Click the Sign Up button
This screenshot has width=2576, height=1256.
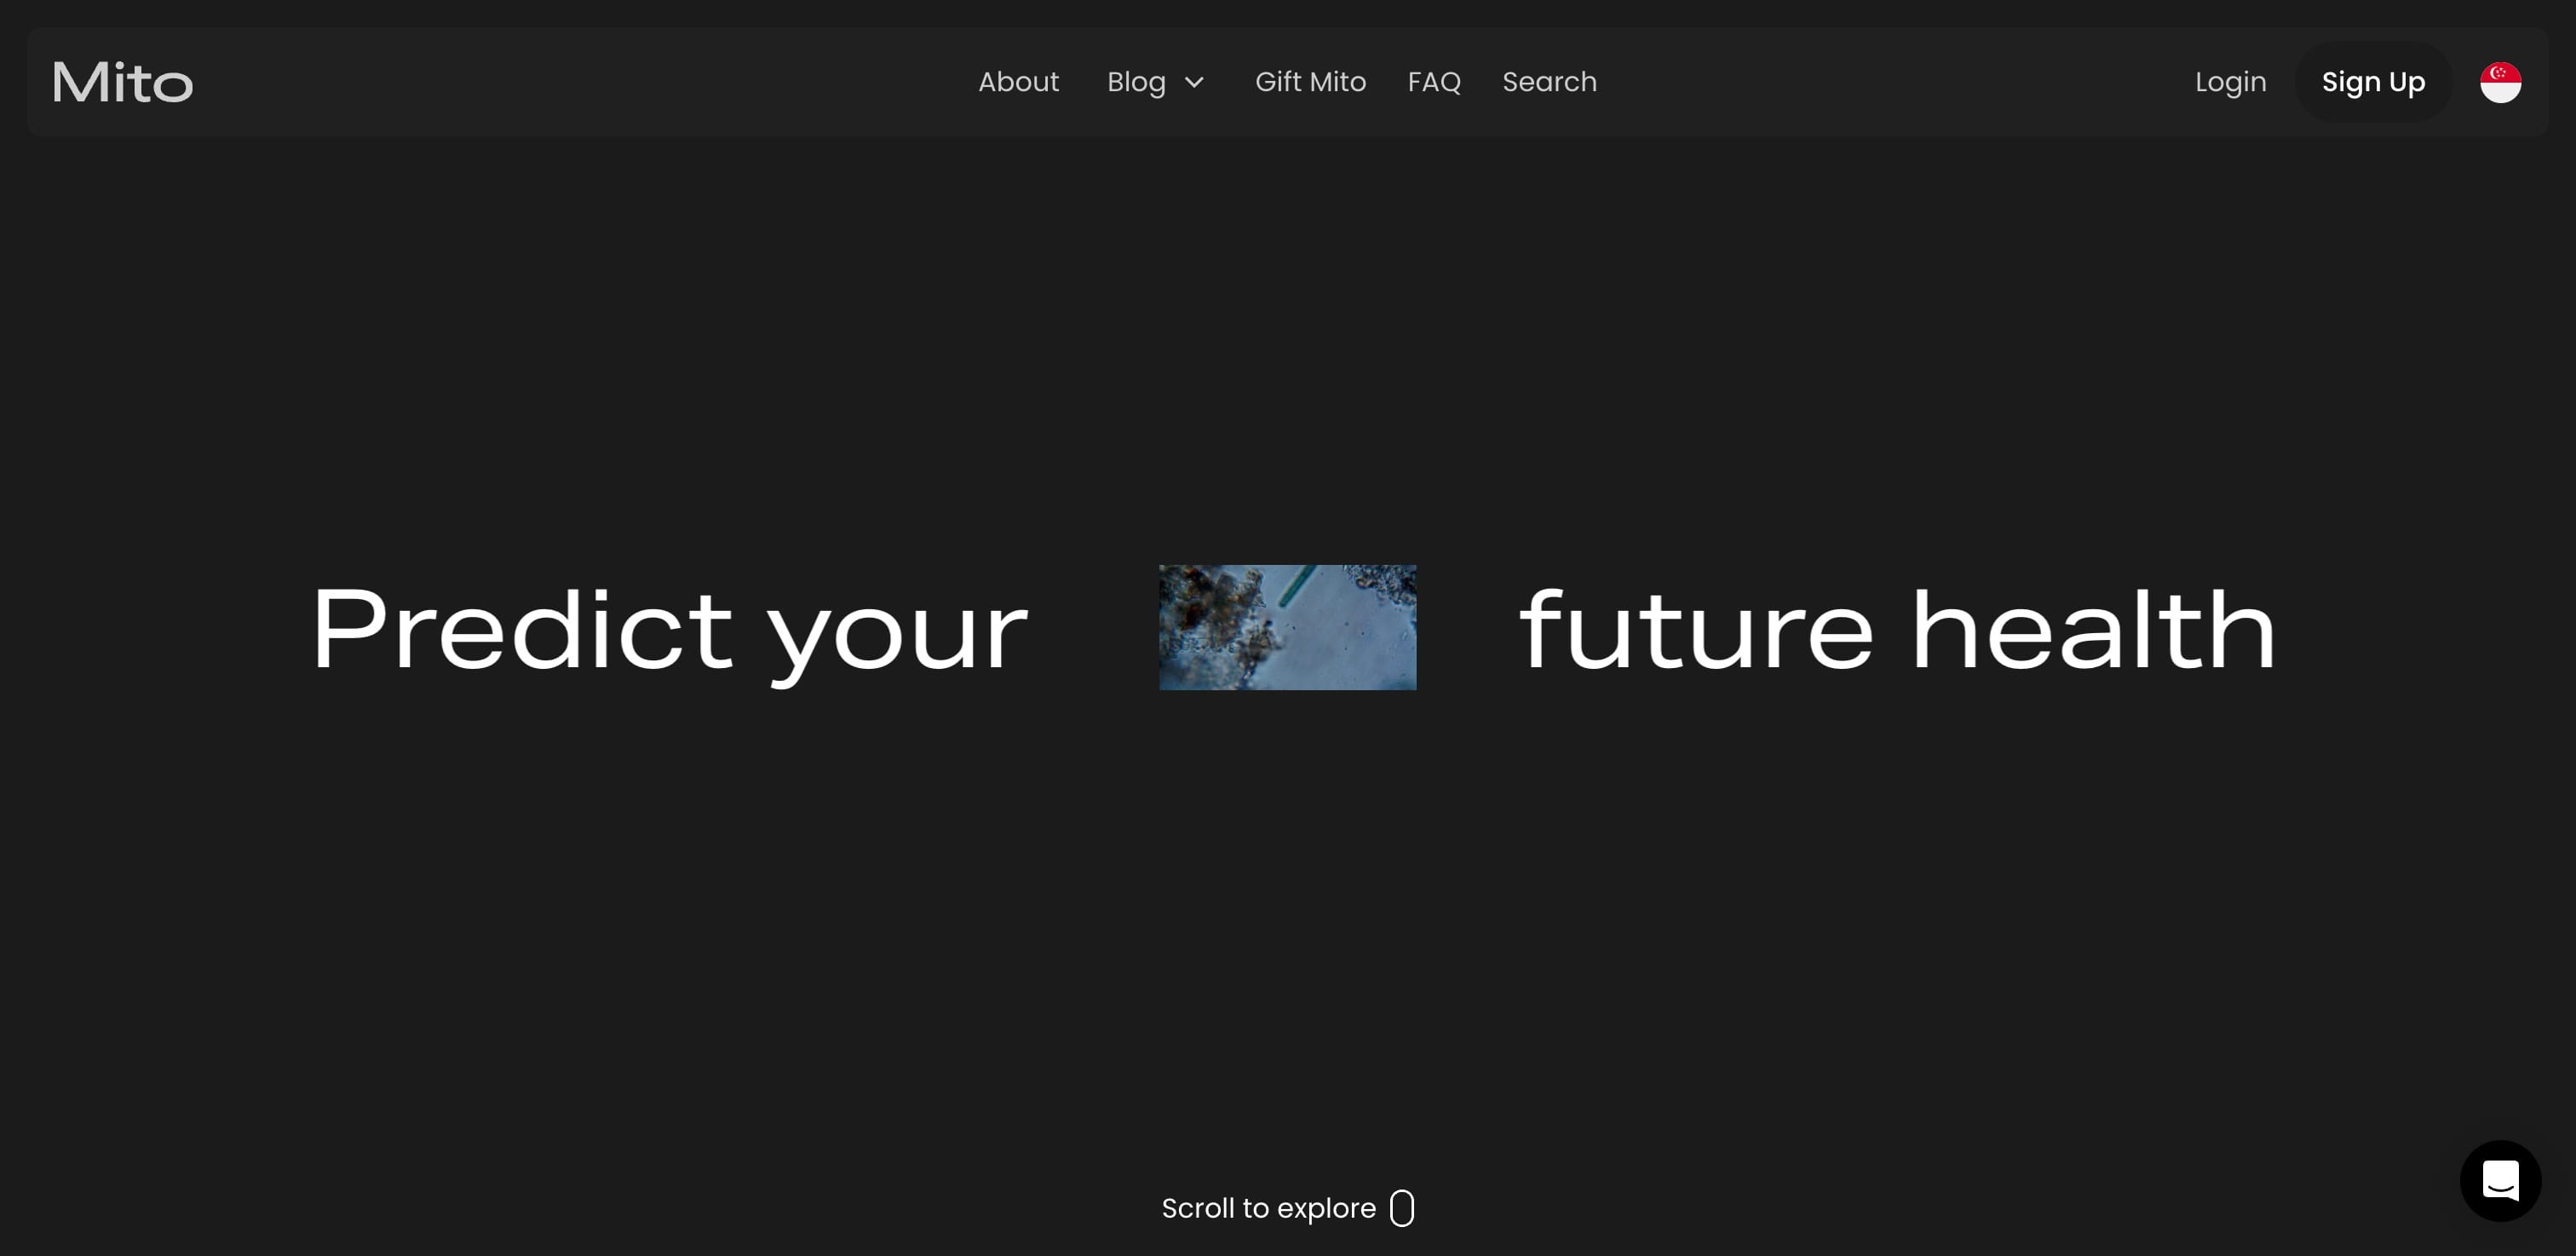[x=2372, y=81]
